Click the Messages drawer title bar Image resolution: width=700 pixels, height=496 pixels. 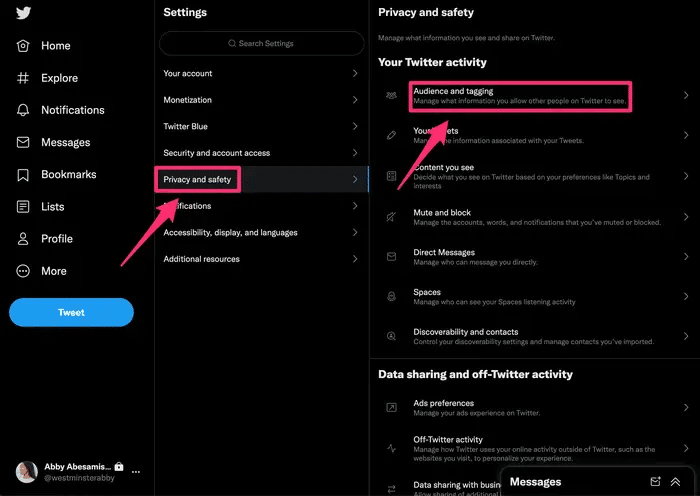pos(597,482)
